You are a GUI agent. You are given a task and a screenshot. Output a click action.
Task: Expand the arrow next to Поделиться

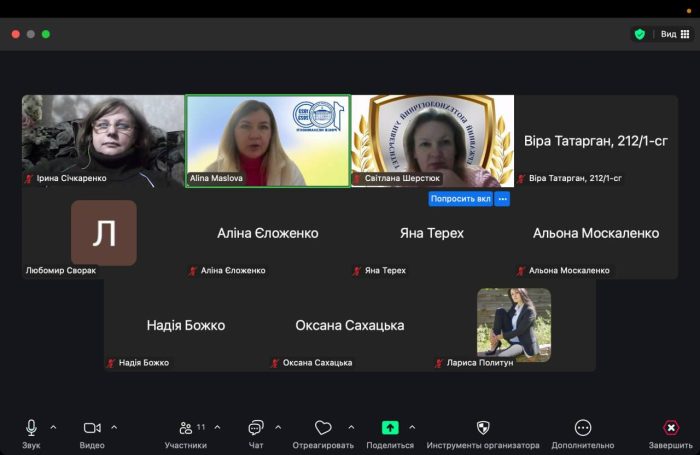[x=412, y=427]
